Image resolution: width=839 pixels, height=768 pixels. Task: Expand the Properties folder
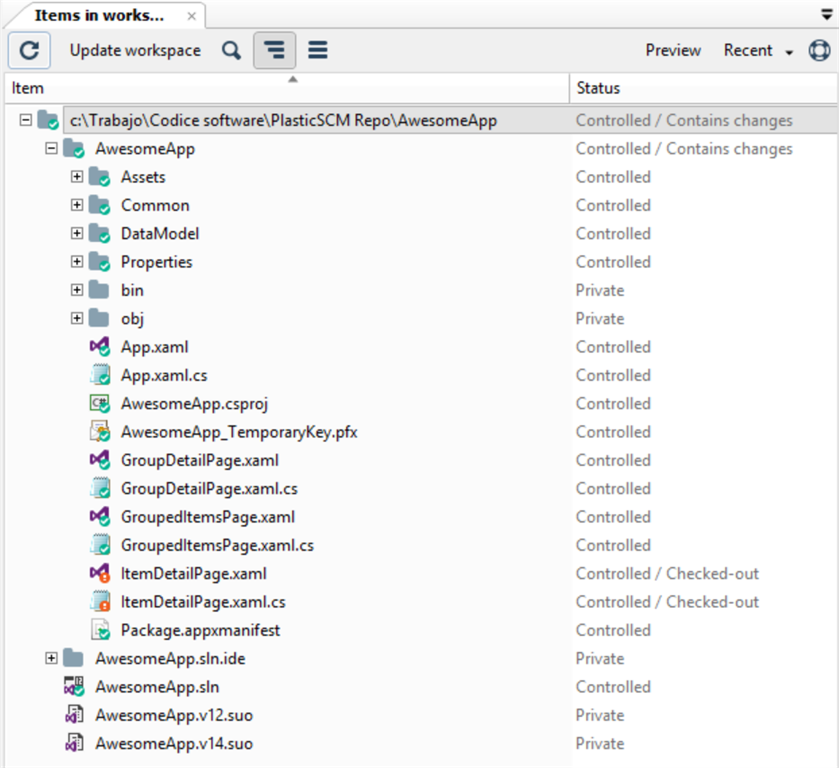(x=77, y=262)
